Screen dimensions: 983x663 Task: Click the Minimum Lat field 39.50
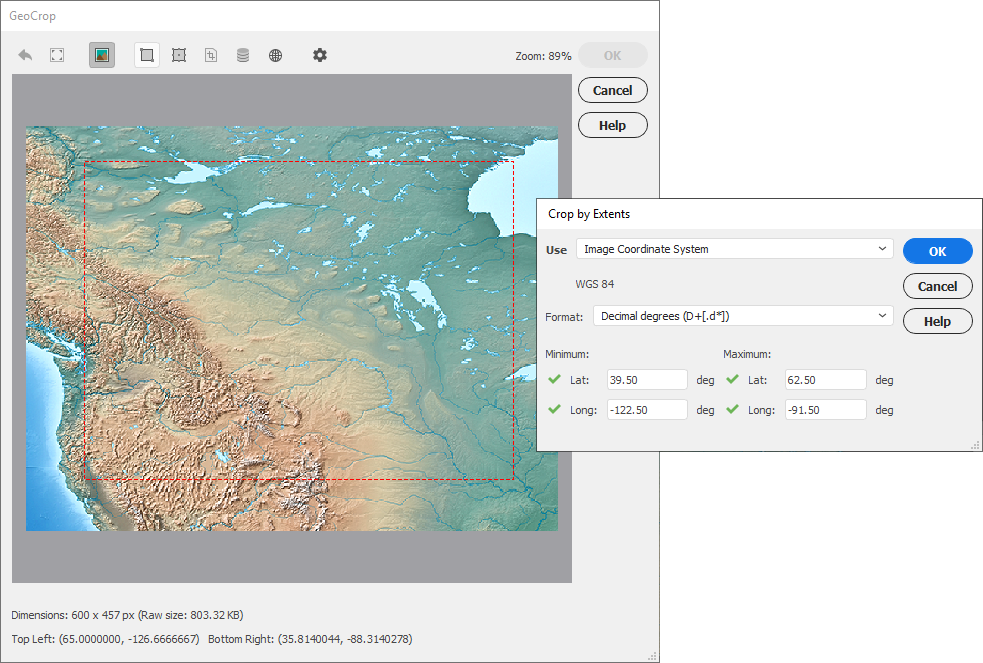click(x=648, y=380)
